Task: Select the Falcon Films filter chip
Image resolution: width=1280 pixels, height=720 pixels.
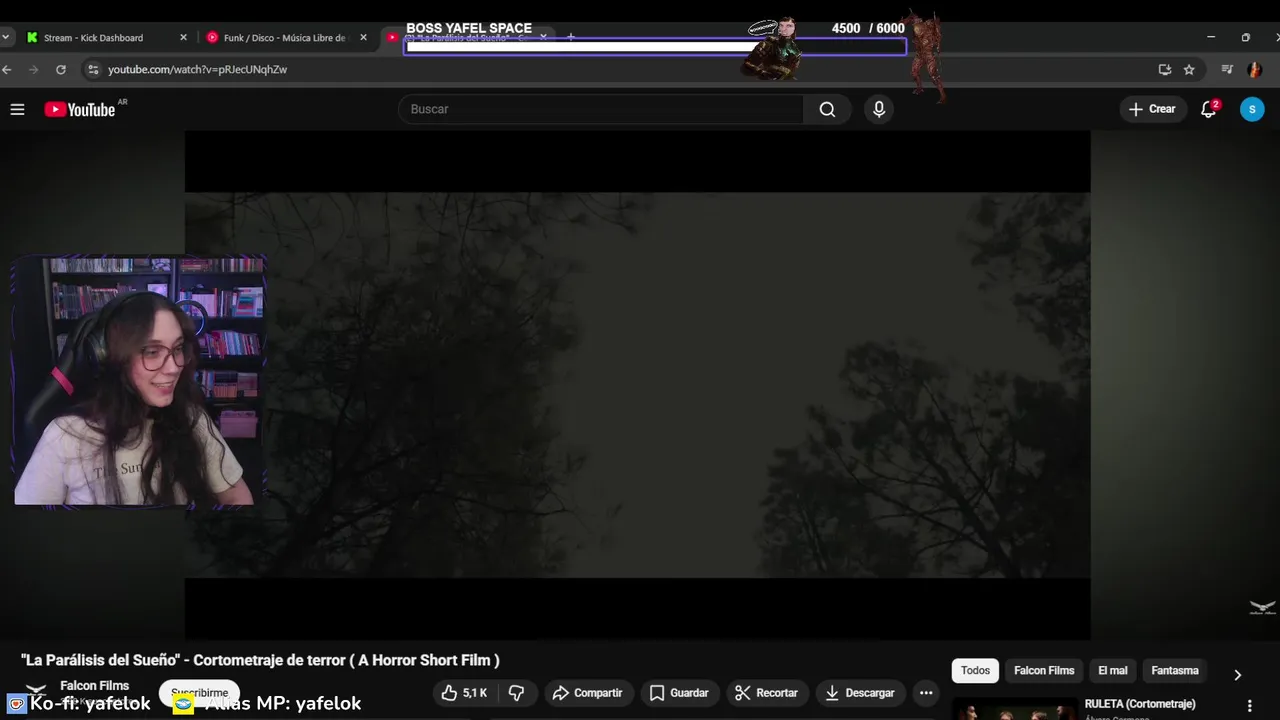Action: point(1044,671)
